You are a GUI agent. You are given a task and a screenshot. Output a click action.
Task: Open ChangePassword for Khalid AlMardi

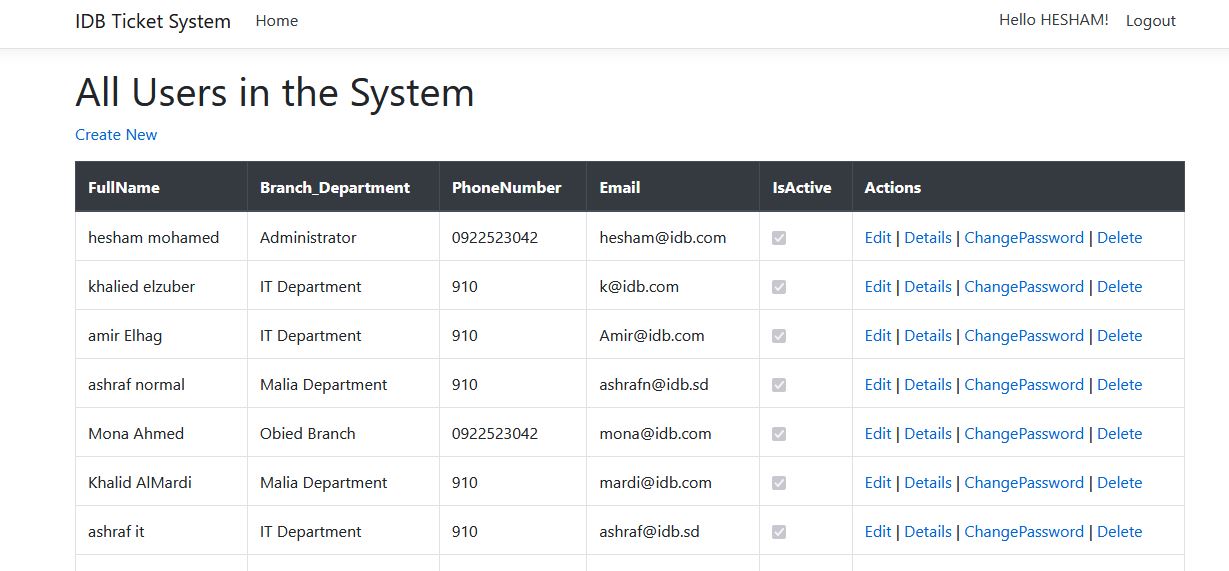click(x=1024, y=483)
